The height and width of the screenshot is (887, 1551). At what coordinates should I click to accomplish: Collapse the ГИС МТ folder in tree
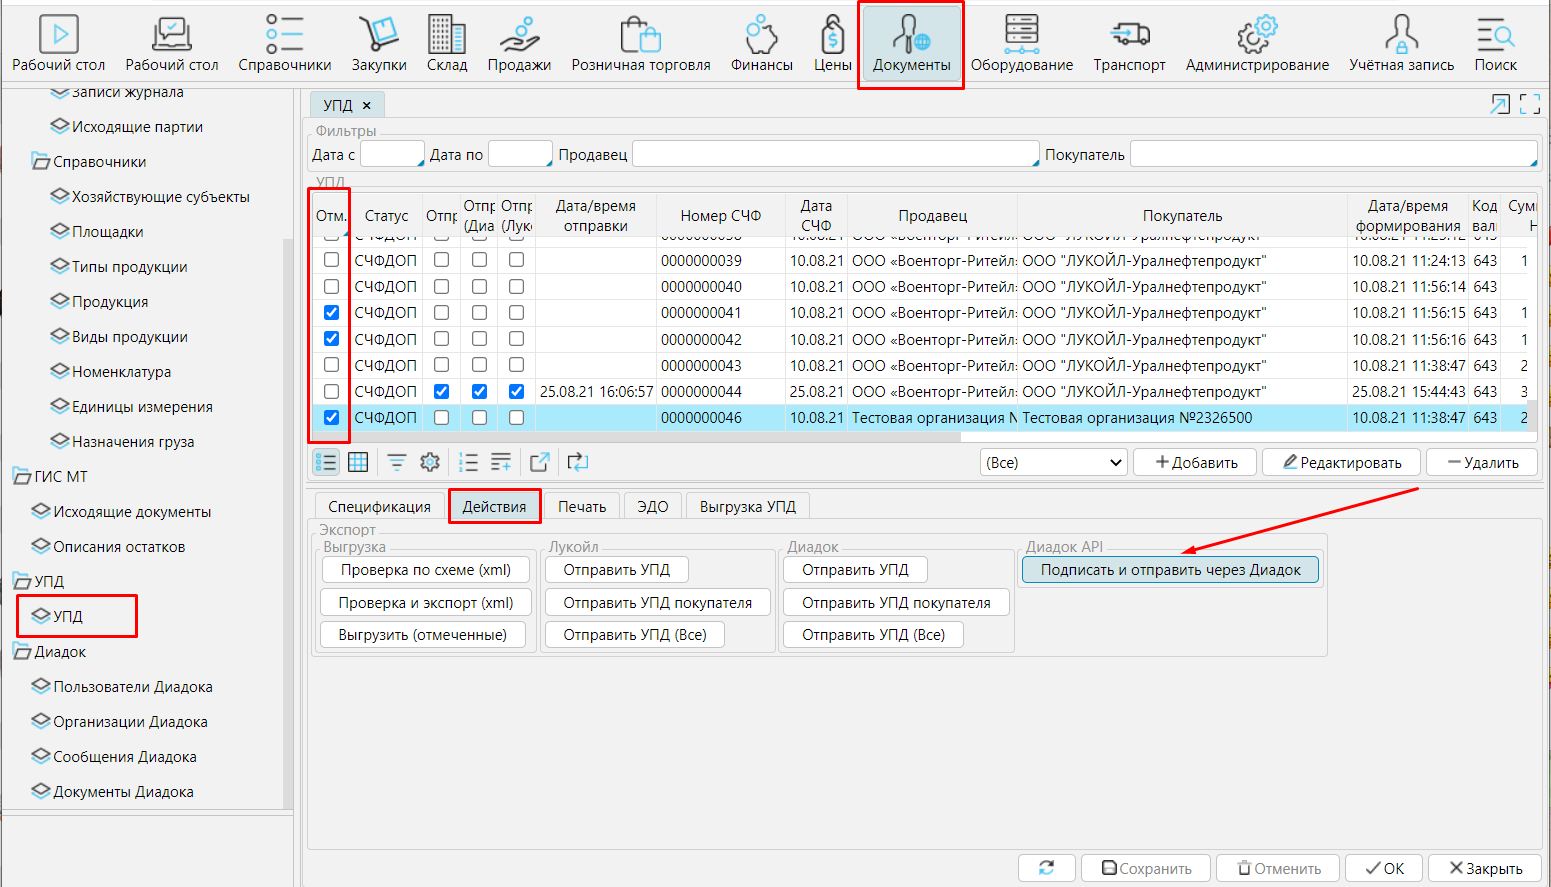pos(22,477)
